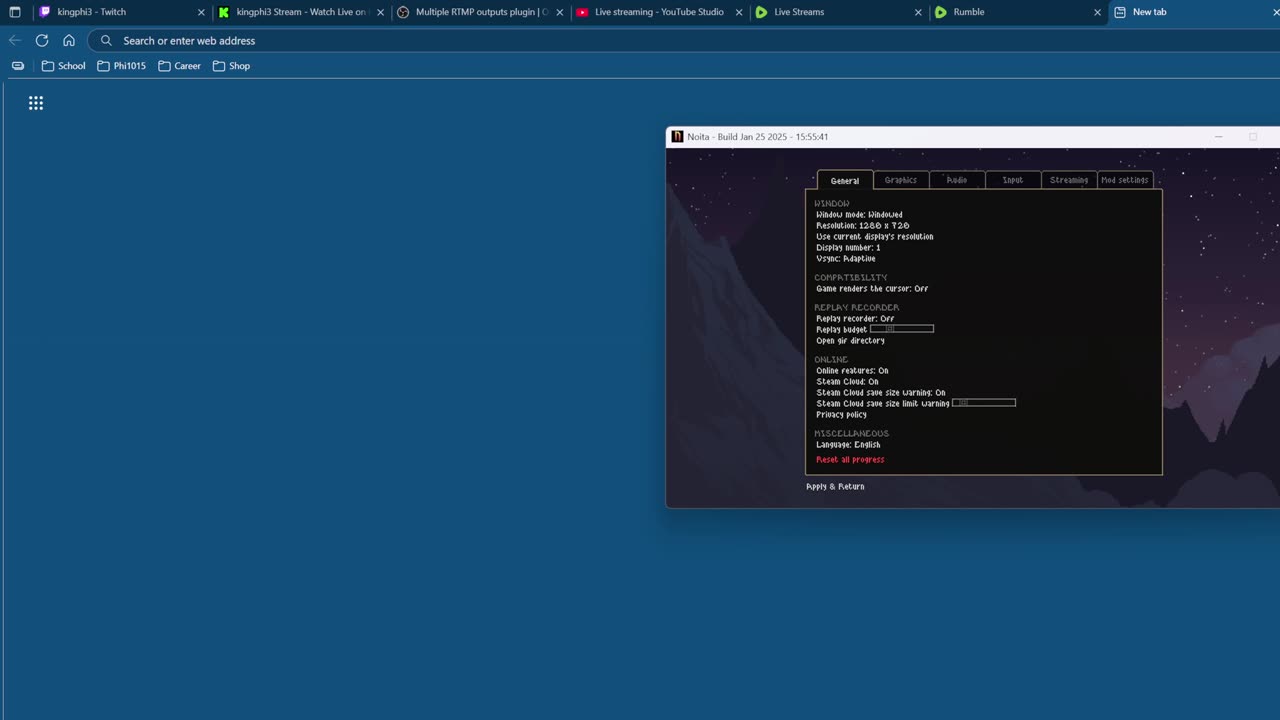Close the Live Streams tab
Image resolution: width=1280 pixels, height=720 pixels.
tap(918, 12)
